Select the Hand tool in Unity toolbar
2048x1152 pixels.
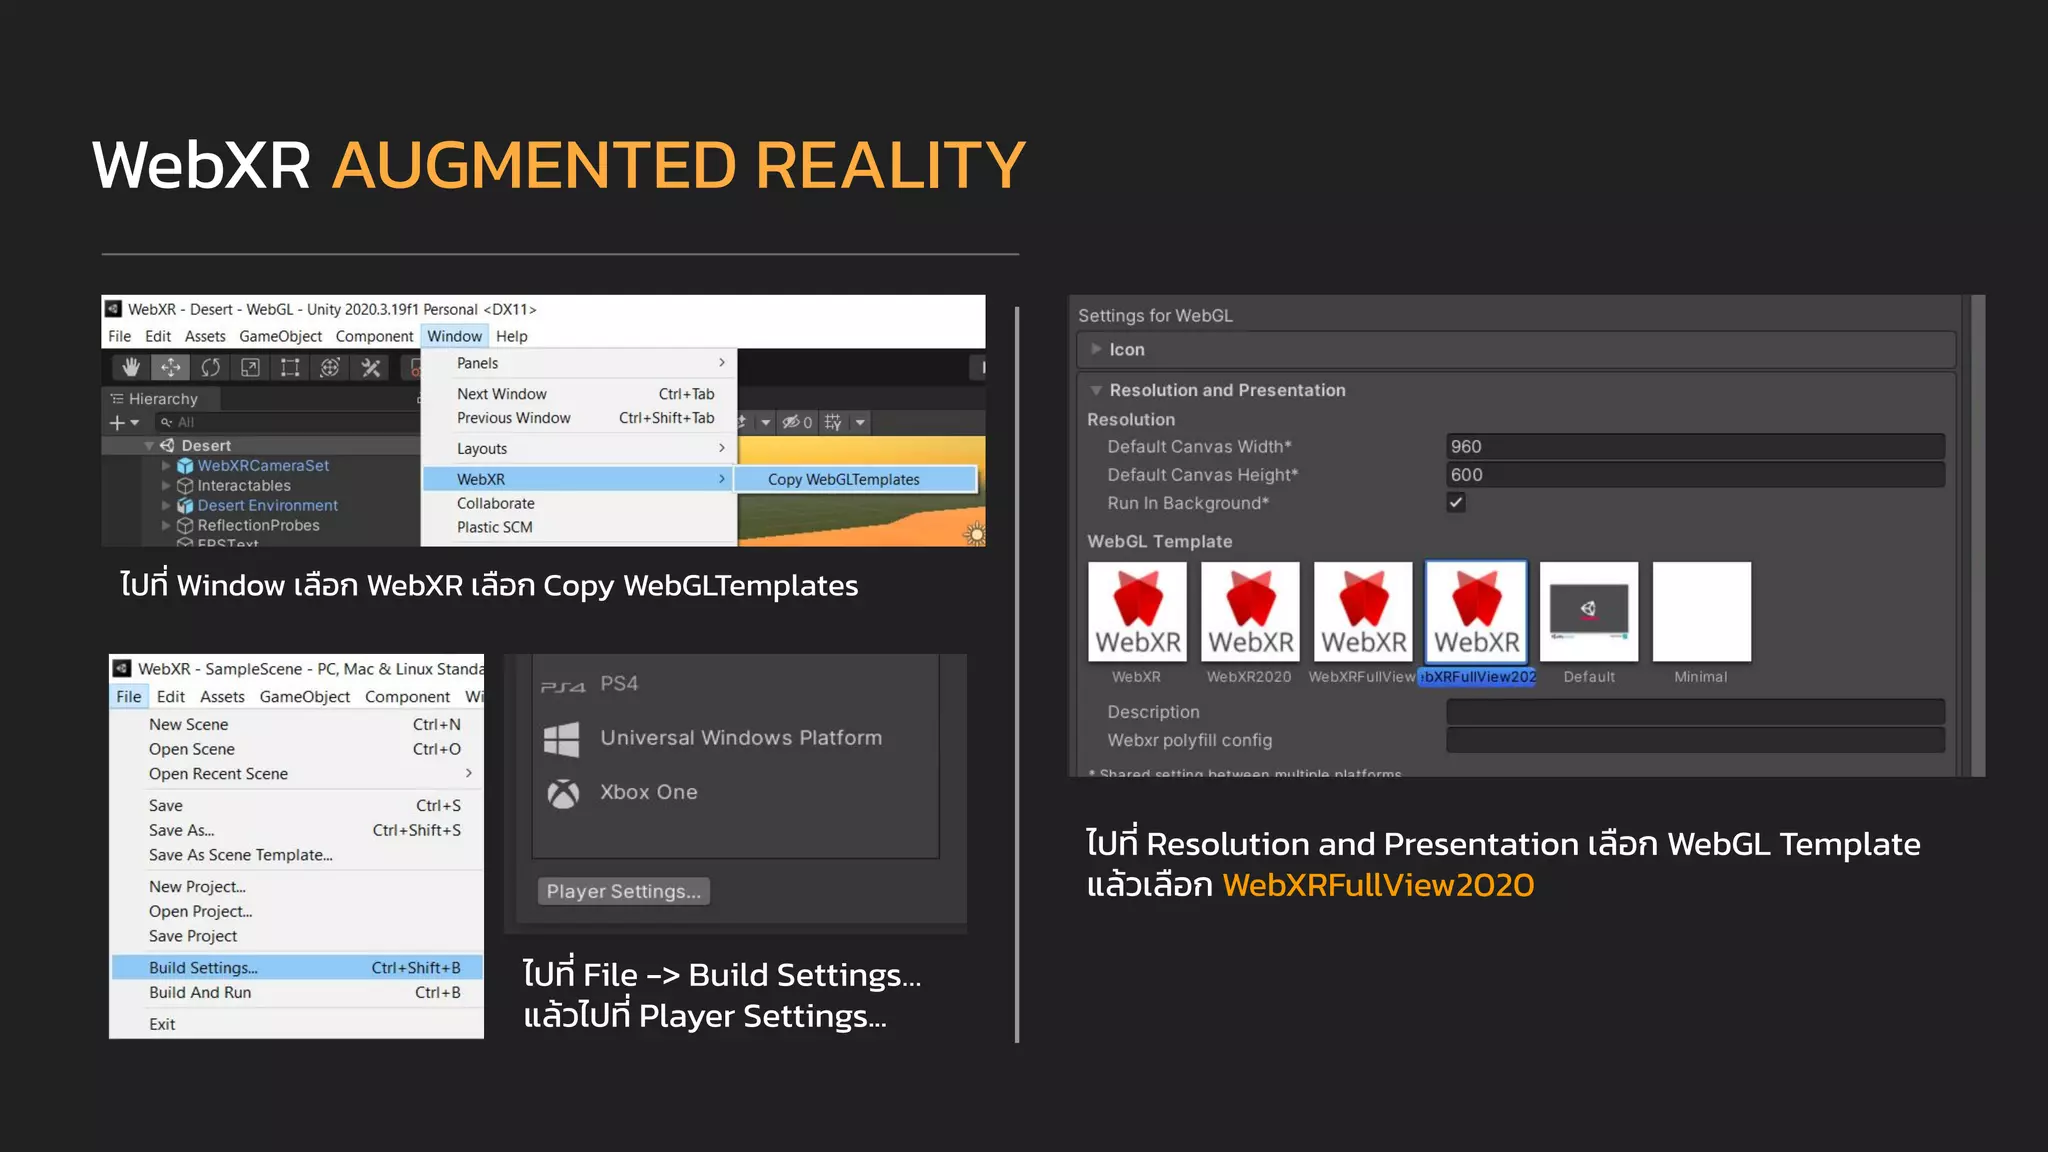tap(131, 368)
